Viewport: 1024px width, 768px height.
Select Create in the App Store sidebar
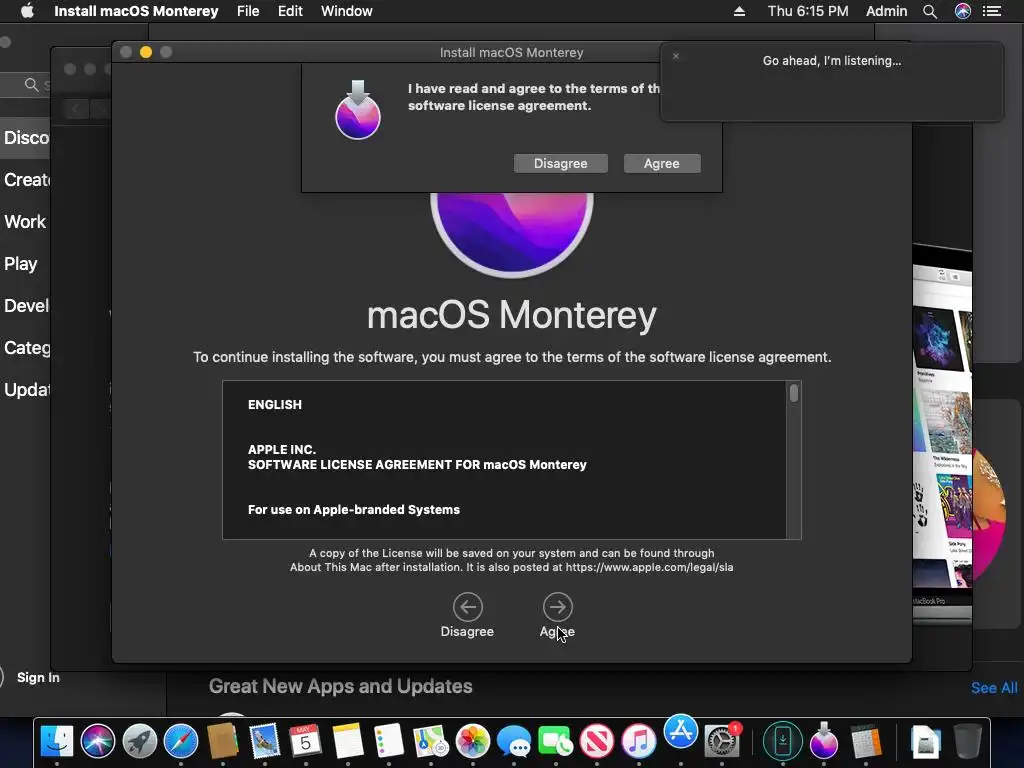[25, 180]
